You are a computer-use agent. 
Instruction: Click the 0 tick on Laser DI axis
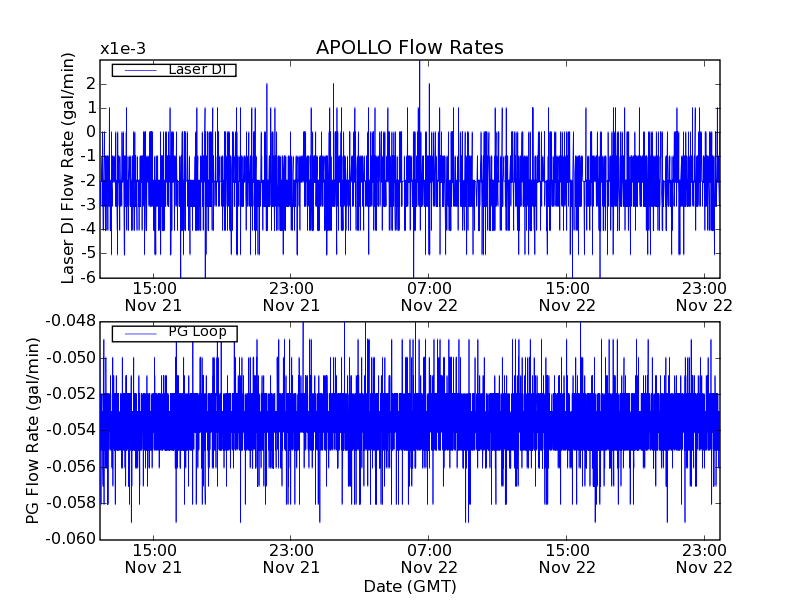tap(89, 131)
